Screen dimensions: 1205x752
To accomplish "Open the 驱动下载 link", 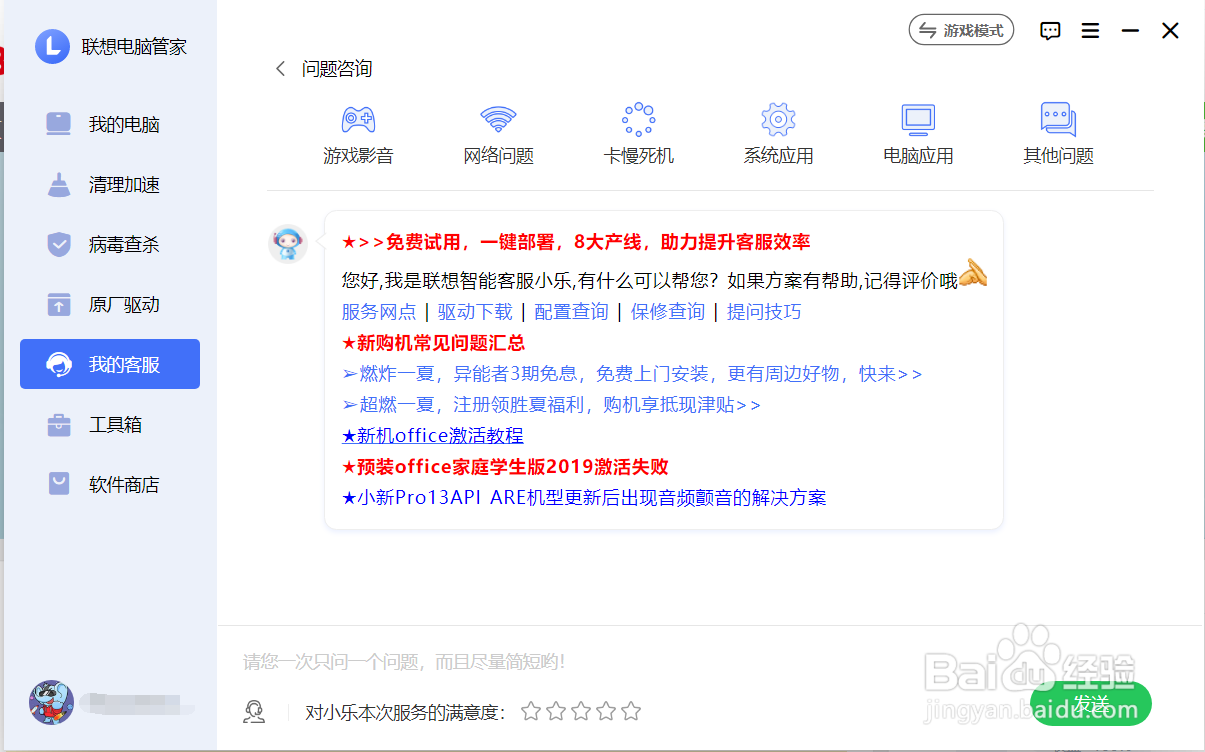I will tap(475, 312).
